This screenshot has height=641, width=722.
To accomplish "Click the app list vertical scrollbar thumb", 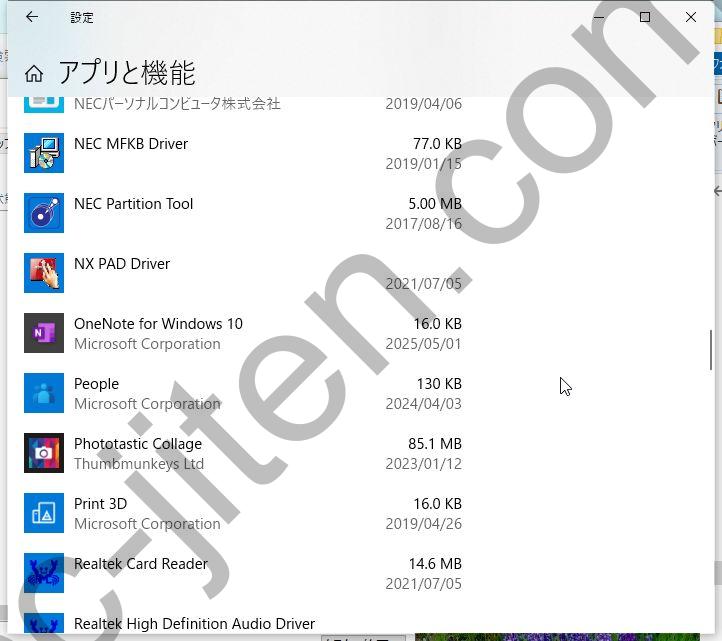I will click(x=711, y=350).
